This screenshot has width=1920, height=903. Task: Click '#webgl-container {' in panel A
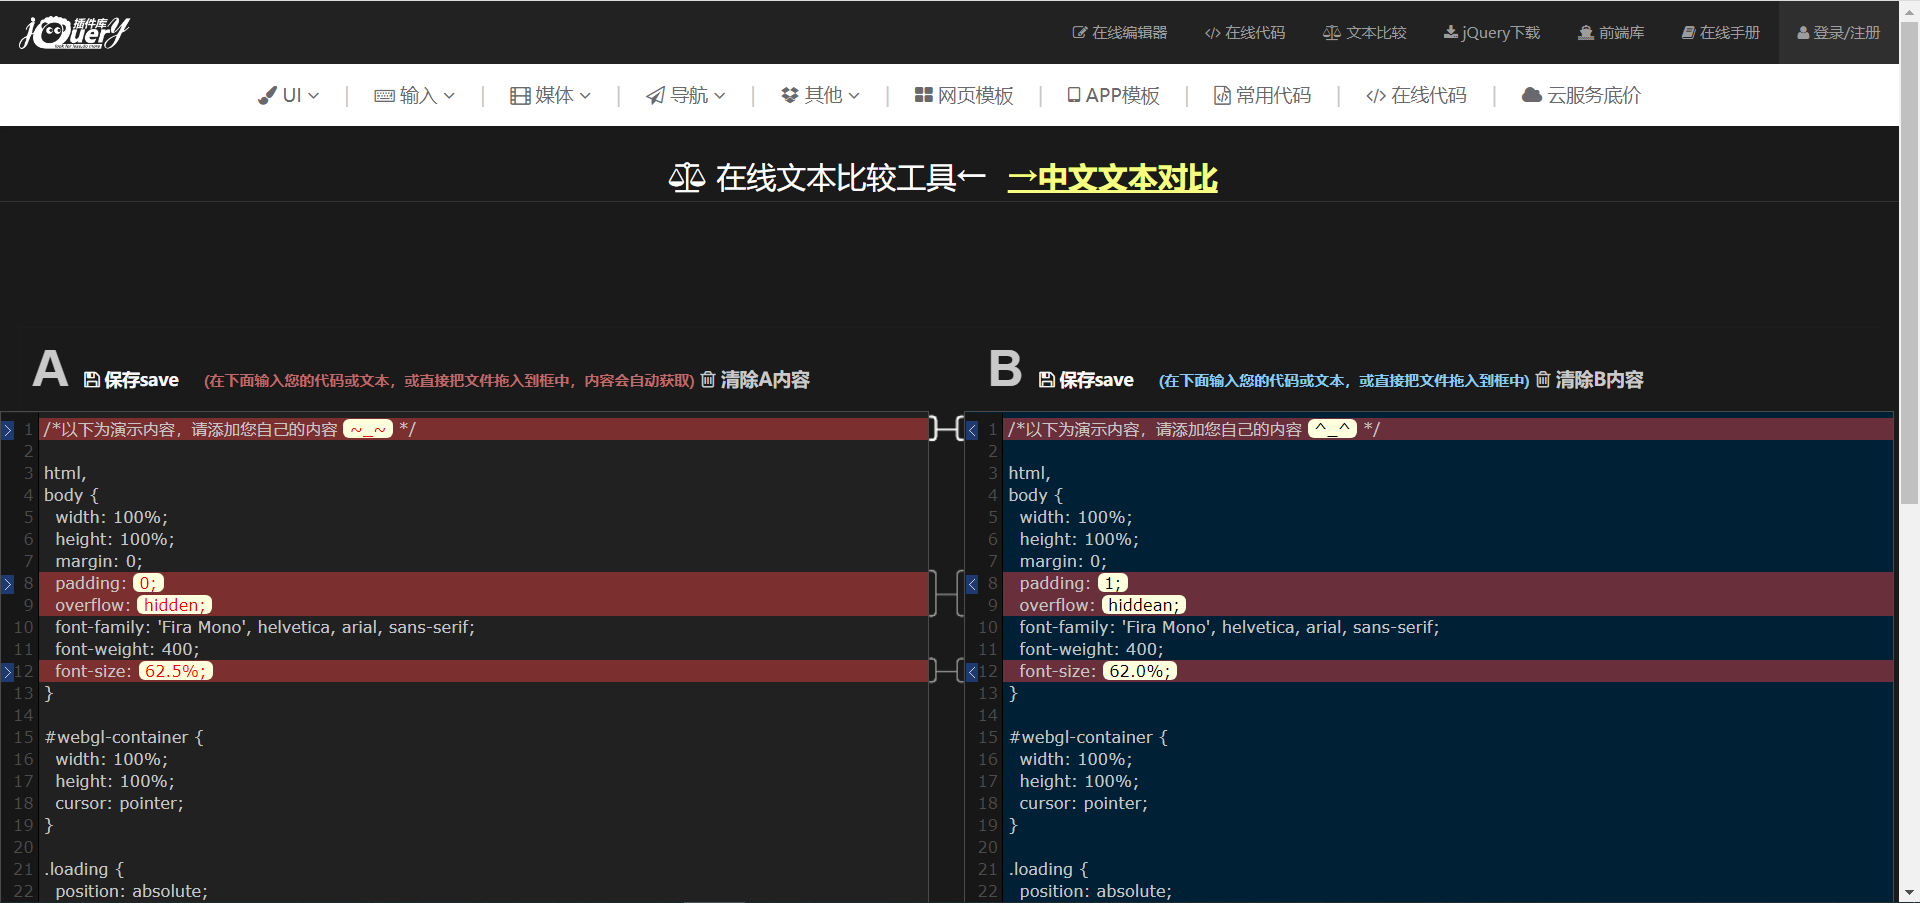[x=124, y=737]
